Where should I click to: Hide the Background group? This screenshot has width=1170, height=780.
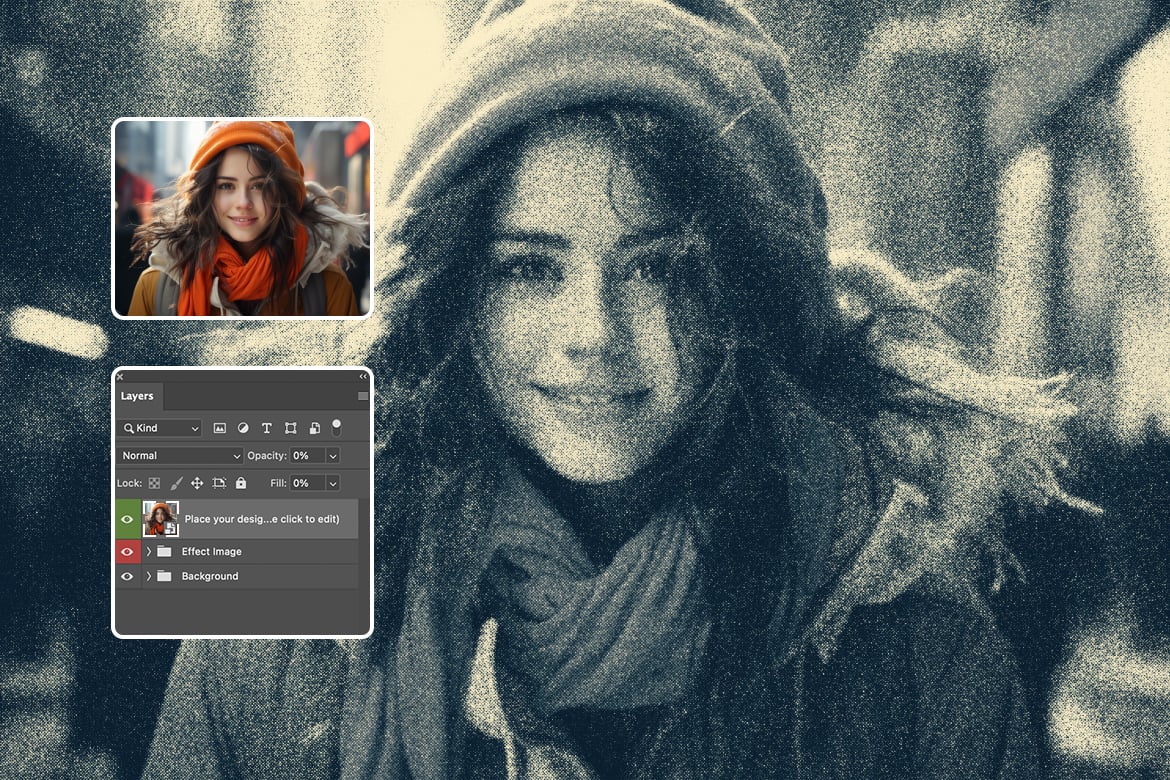127,576
